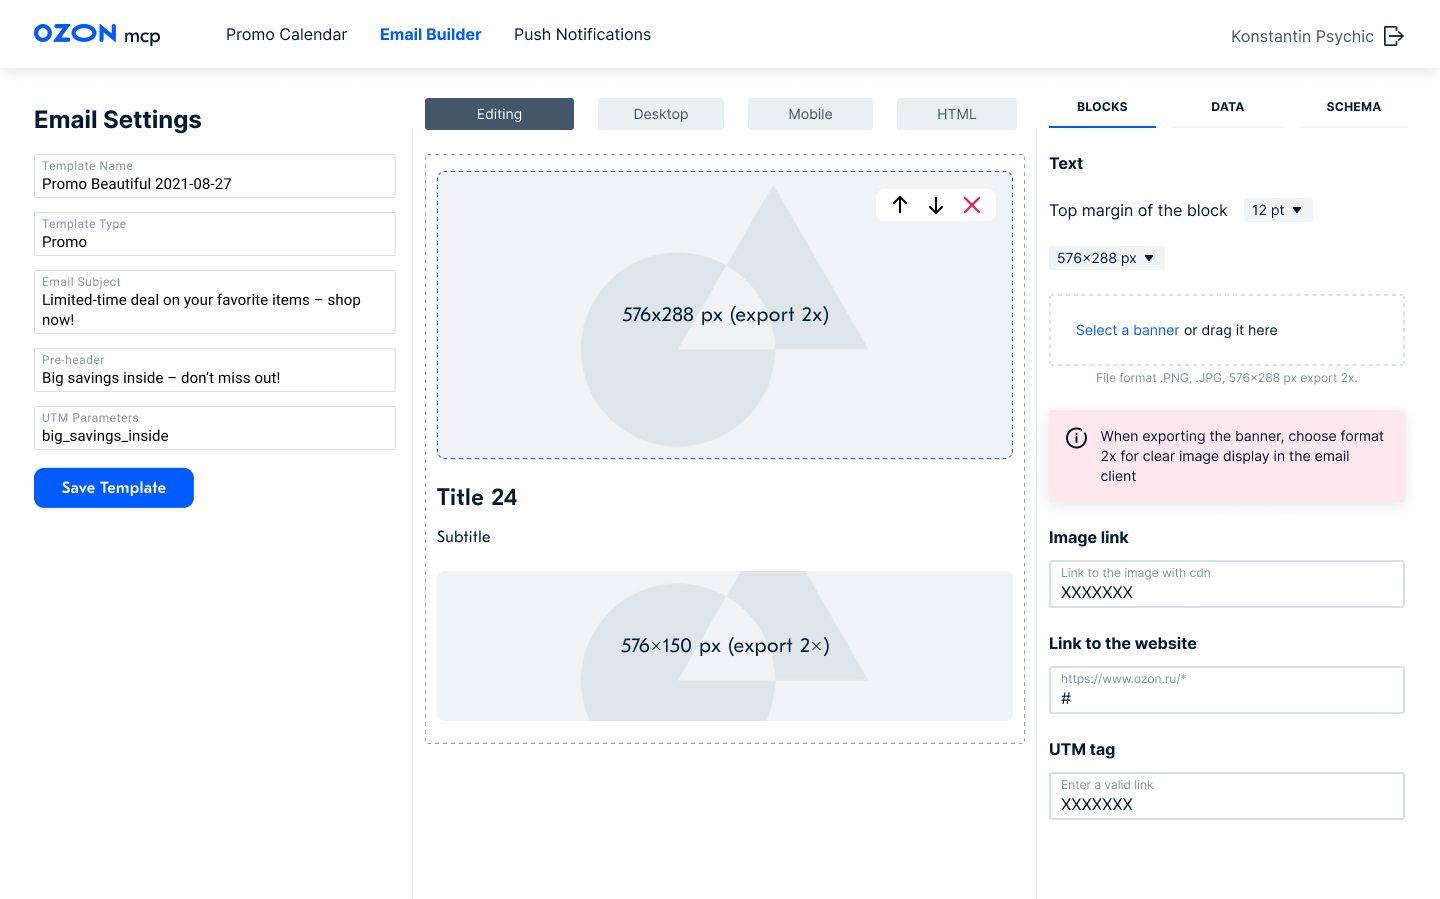Open the 12 pt top margin dropdown
1440x899 pixels.
[x=1278, y=210]
